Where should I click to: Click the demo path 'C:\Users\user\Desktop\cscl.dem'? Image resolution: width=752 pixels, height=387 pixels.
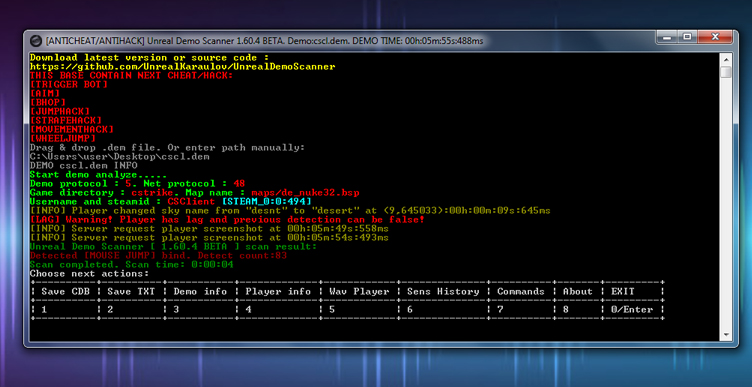point(119,157)
